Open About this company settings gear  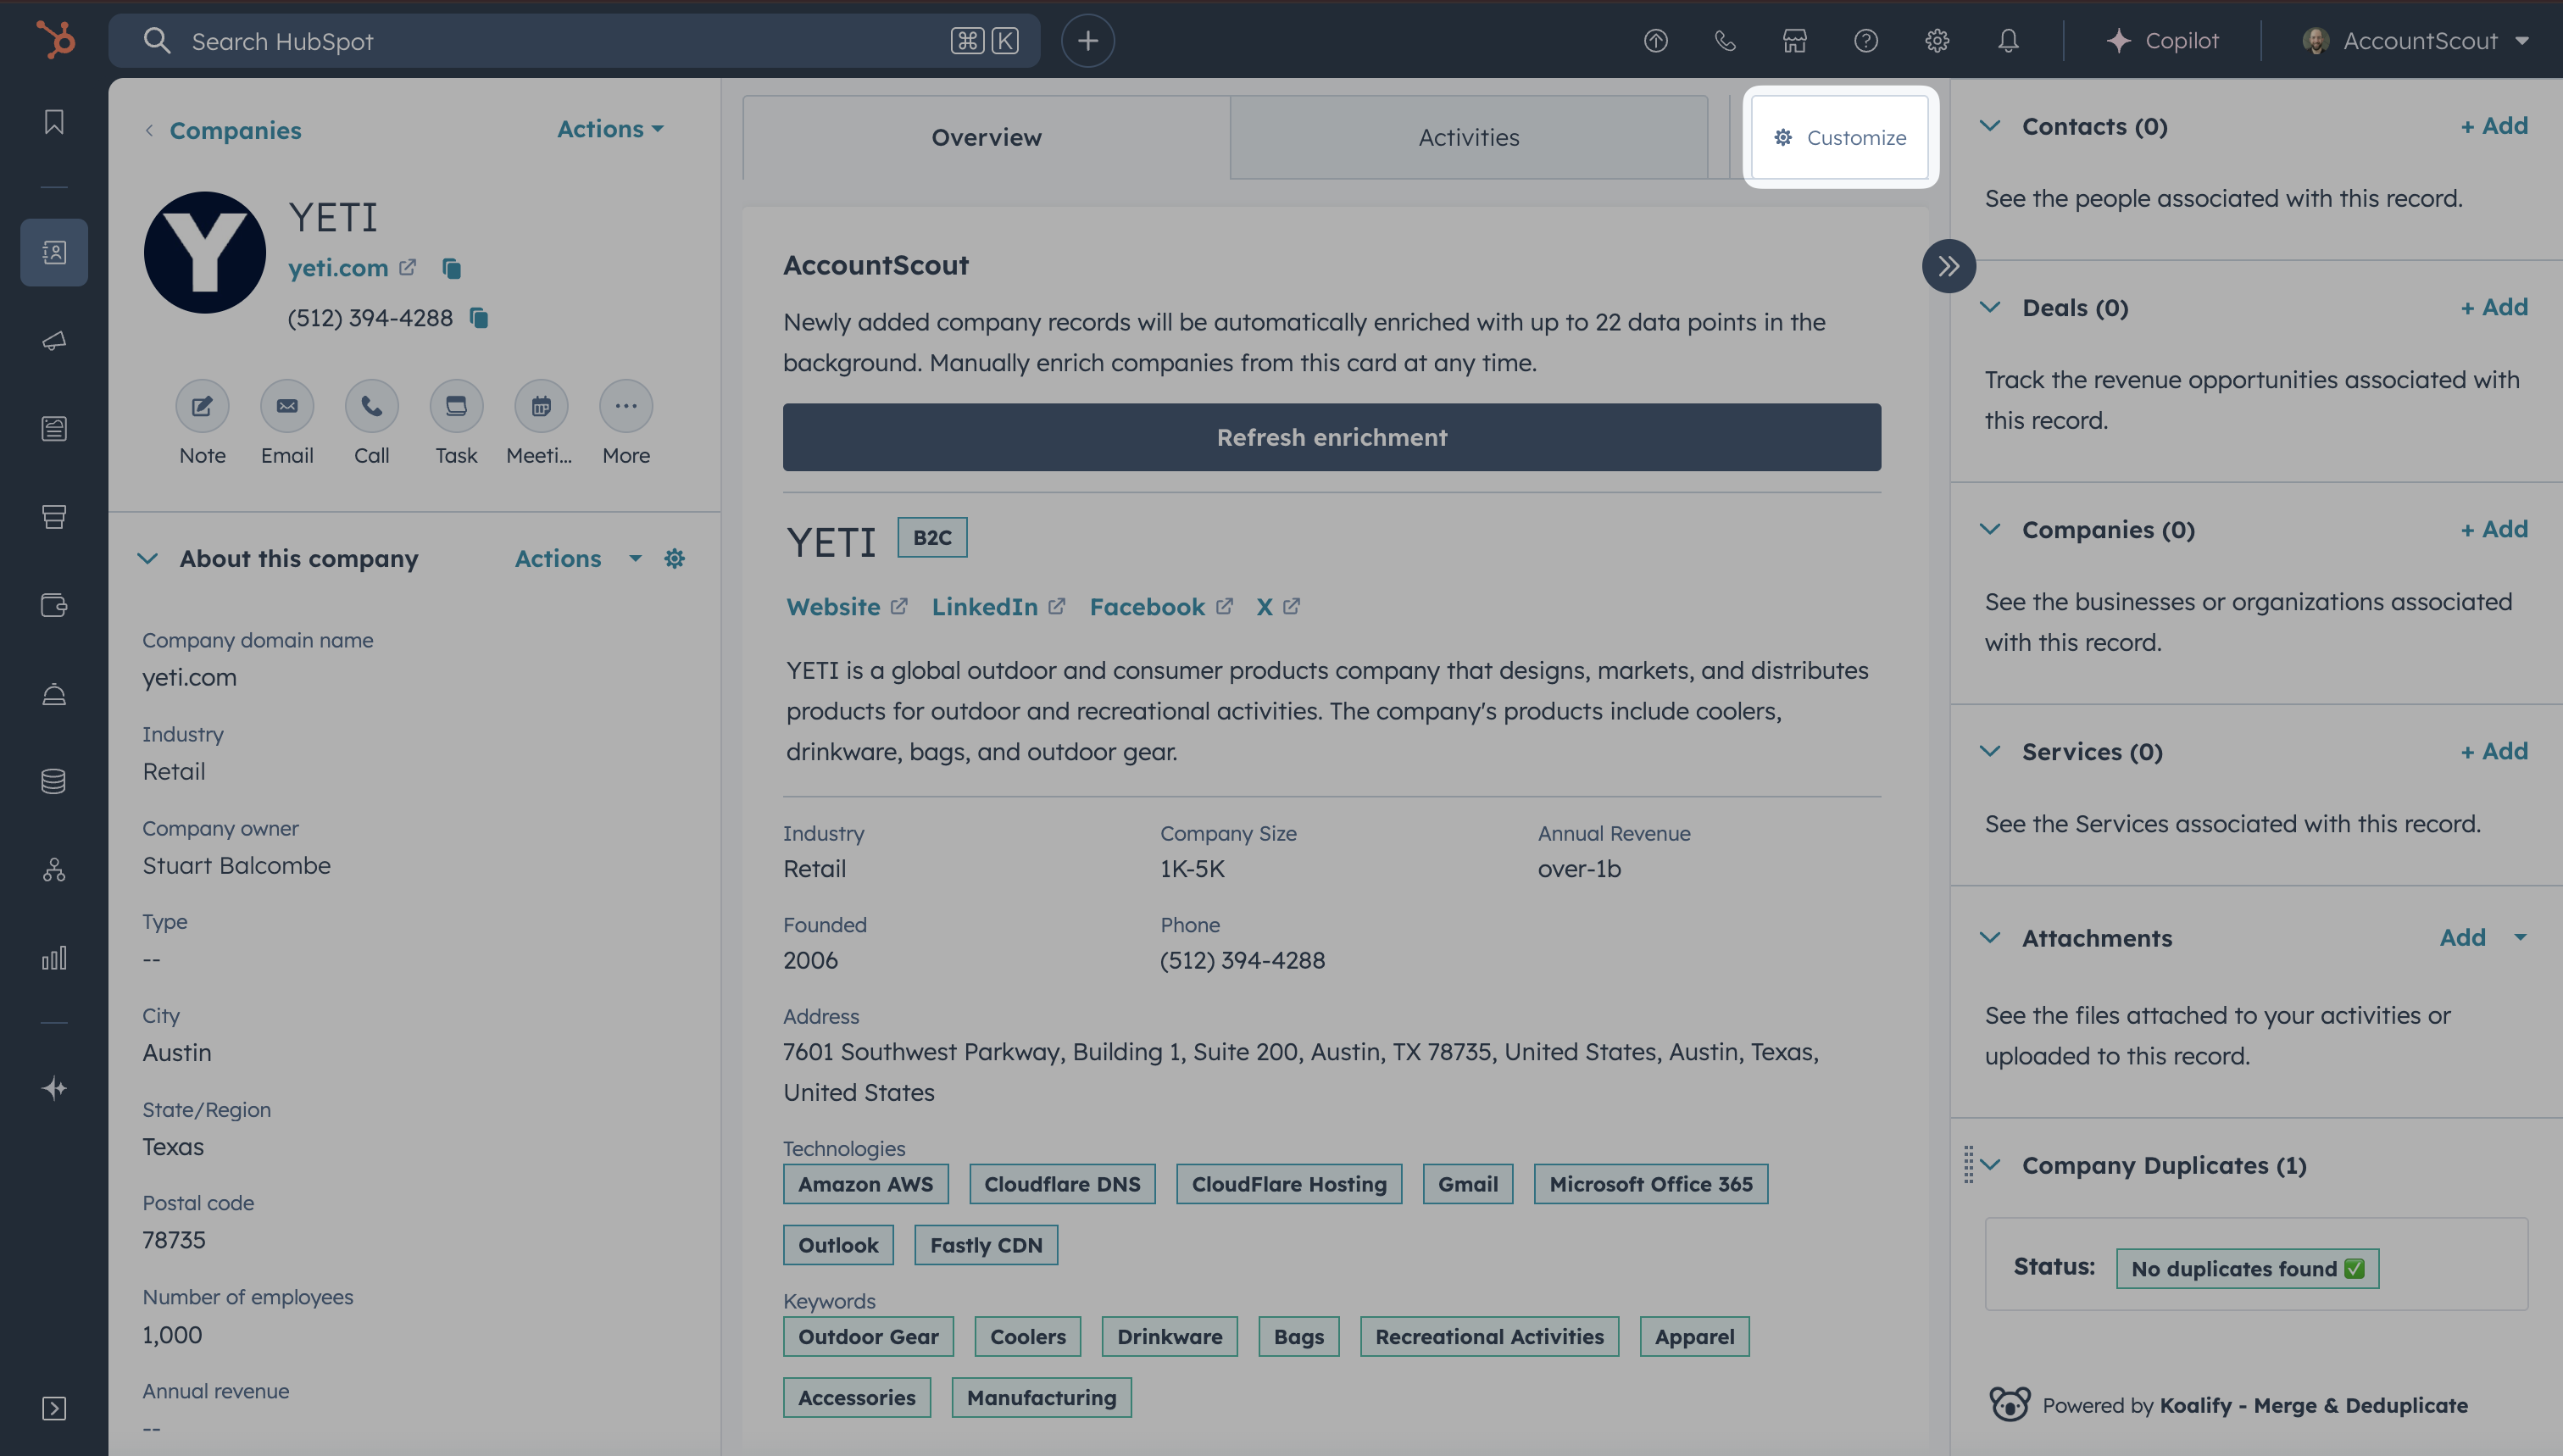[675, 559]
